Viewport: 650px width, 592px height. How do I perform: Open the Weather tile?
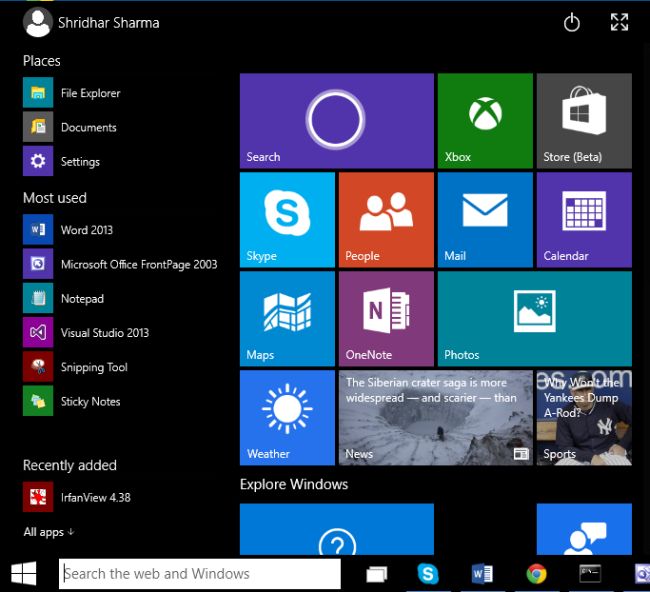pyautogui.click(x=287, y=417)
